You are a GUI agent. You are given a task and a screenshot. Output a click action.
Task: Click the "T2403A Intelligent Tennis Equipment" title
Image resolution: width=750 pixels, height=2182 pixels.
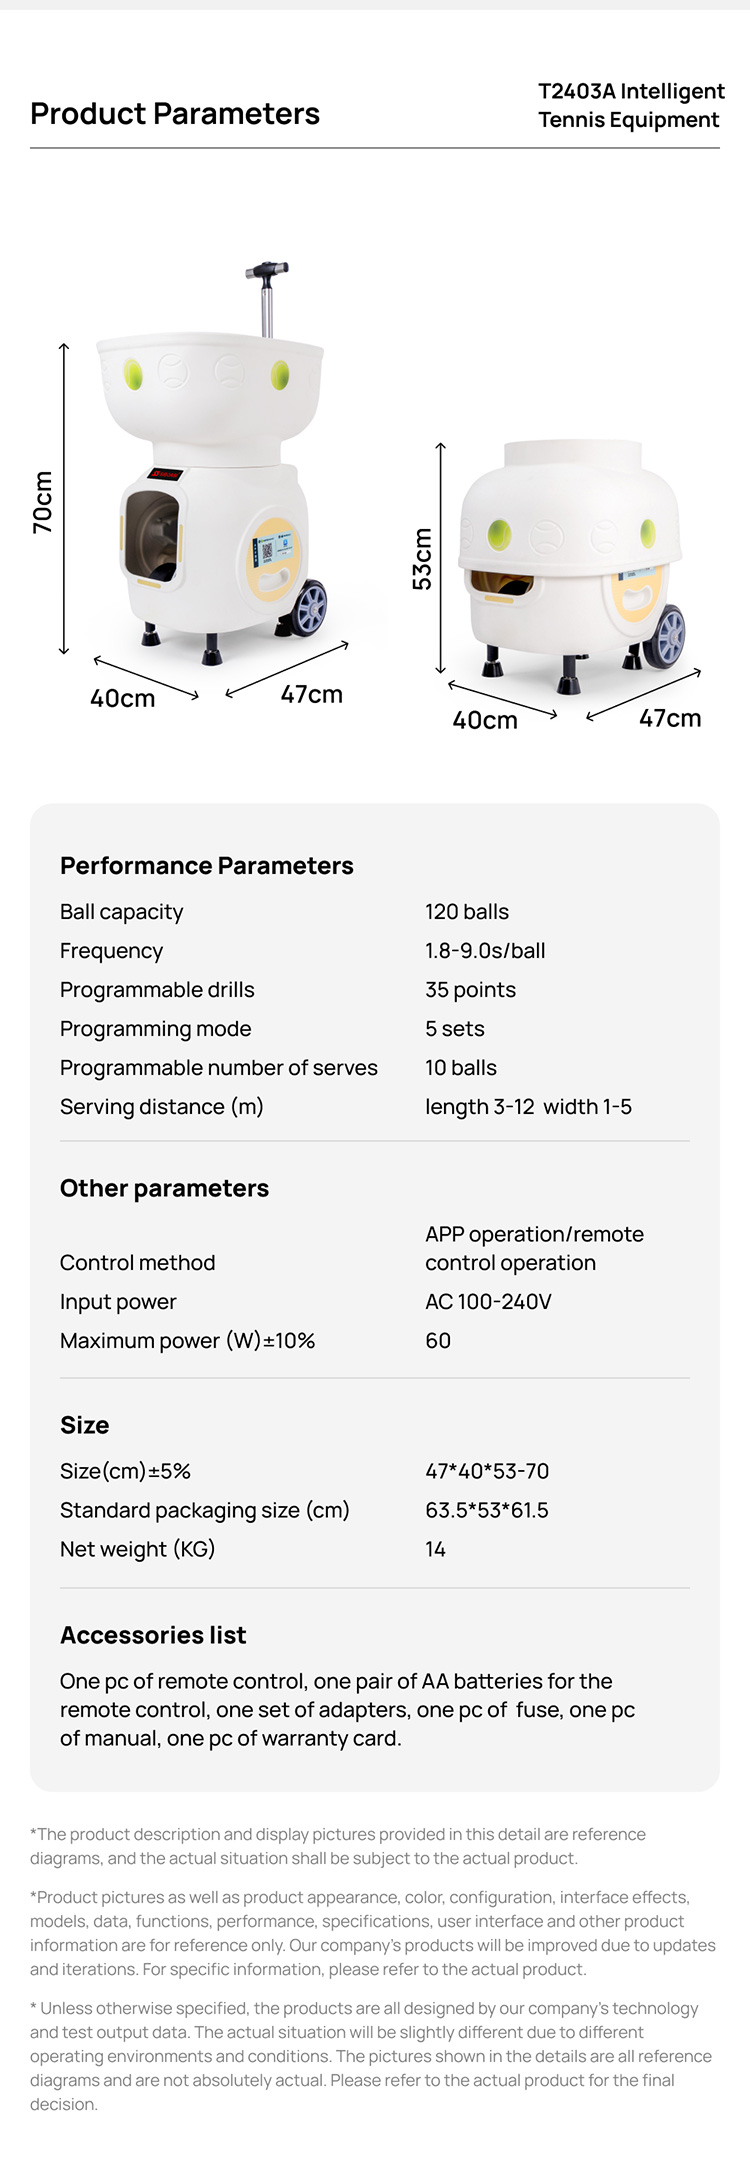[x=630, y=105]
